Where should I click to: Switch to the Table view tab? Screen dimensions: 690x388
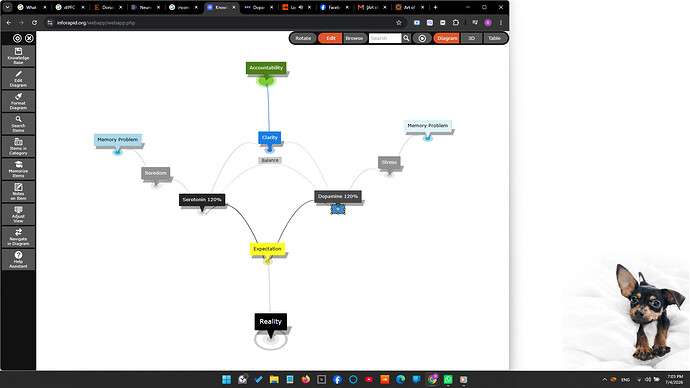(495, 38)
